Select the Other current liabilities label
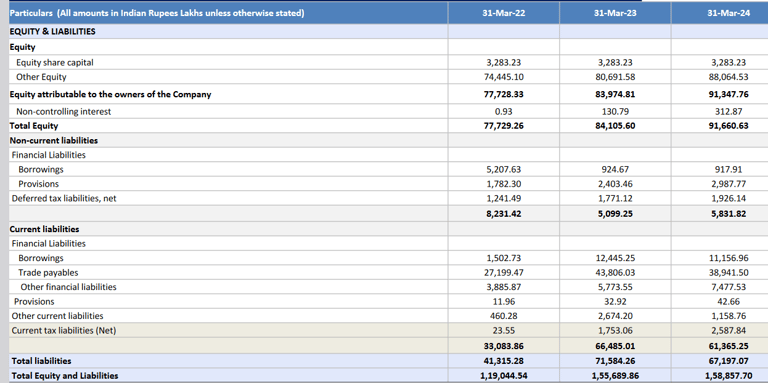 pos(58,316)
